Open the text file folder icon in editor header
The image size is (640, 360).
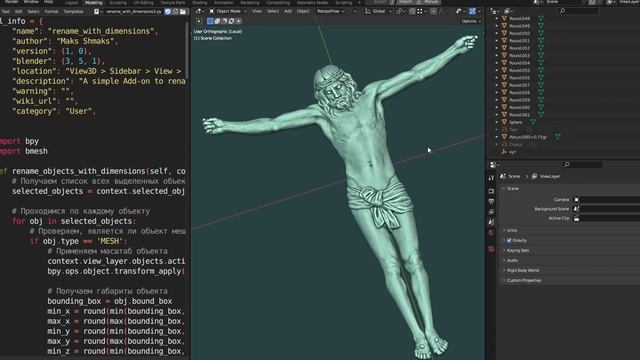click(x=183, y=11)
